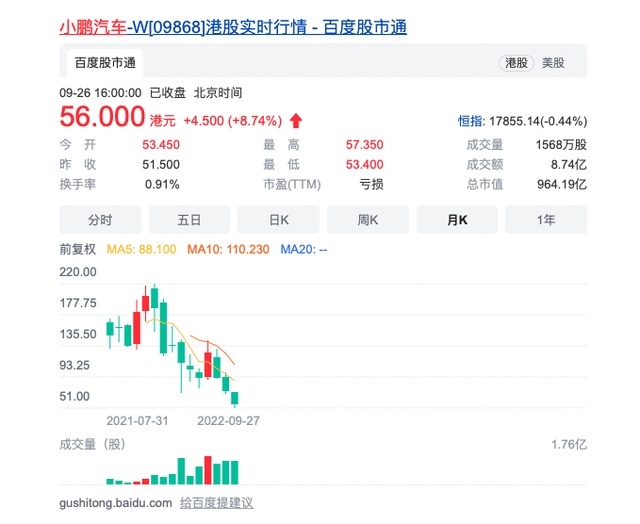Click the 最低 value 53.400
The height and width of the screenshot is (524, 640).
(364, 164)
